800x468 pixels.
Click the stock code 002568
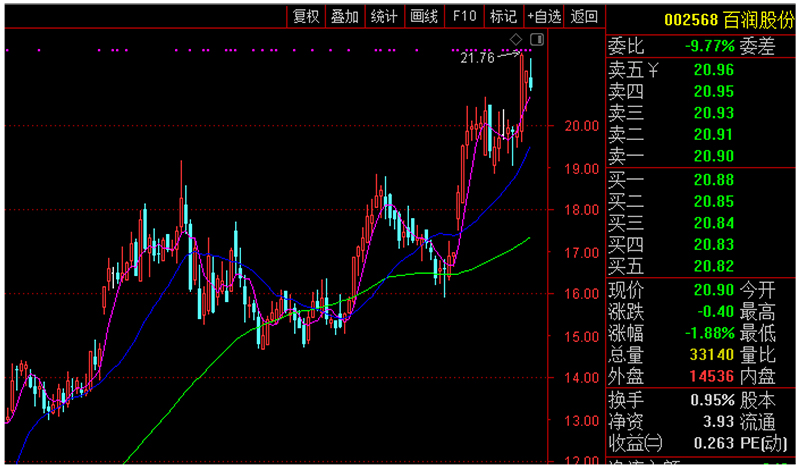[x=694, y=19]
